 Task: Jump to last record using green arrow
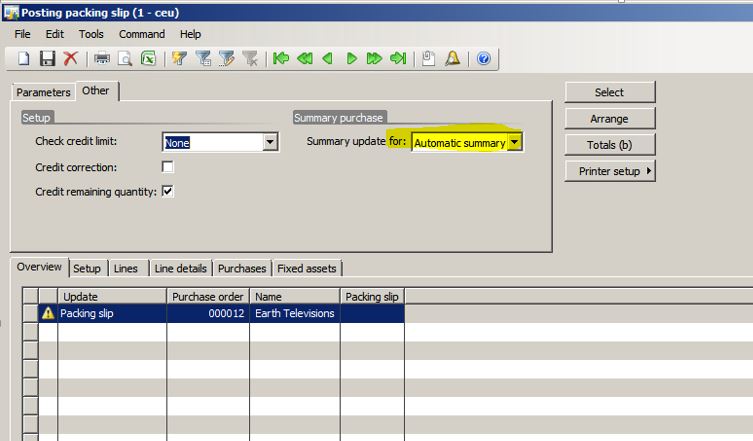click(x=398, y=59)
